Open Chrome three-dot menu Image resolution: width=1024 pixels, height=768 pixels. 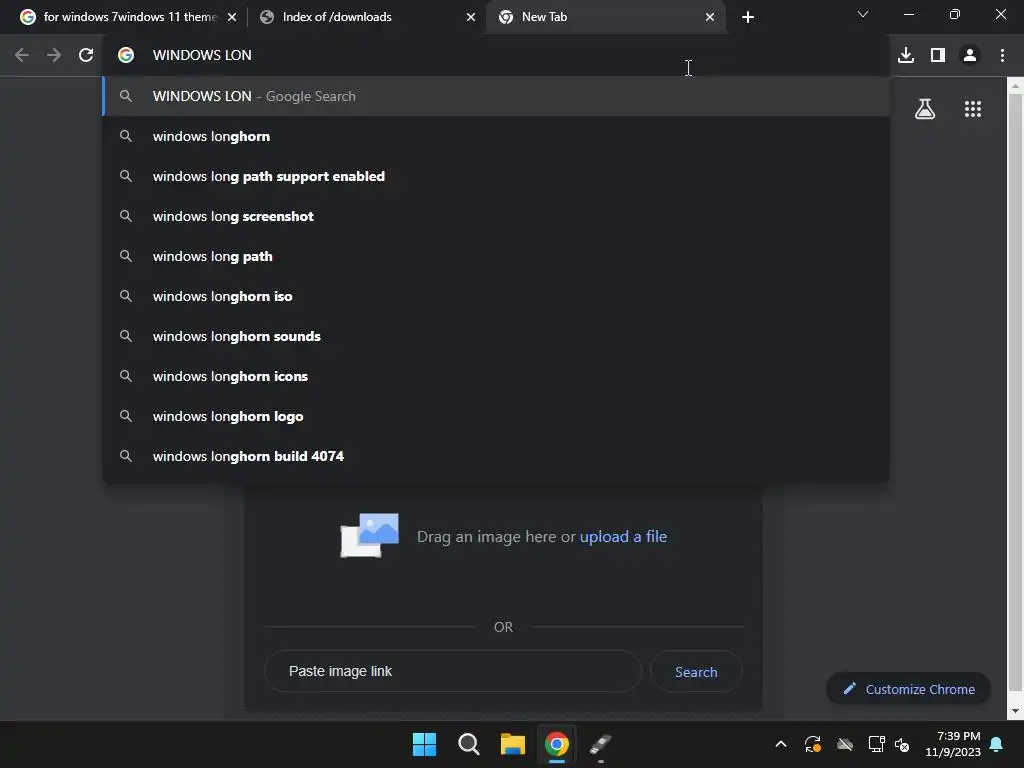pos(1002,55)
